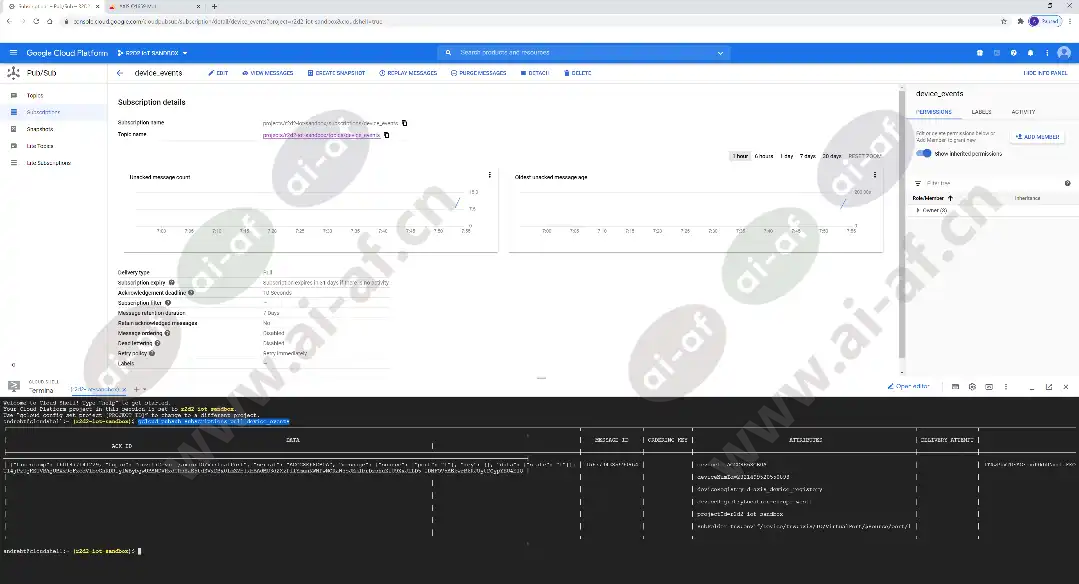Select the 6 hours time range
1079x584 pixels.
click(764, 156)
